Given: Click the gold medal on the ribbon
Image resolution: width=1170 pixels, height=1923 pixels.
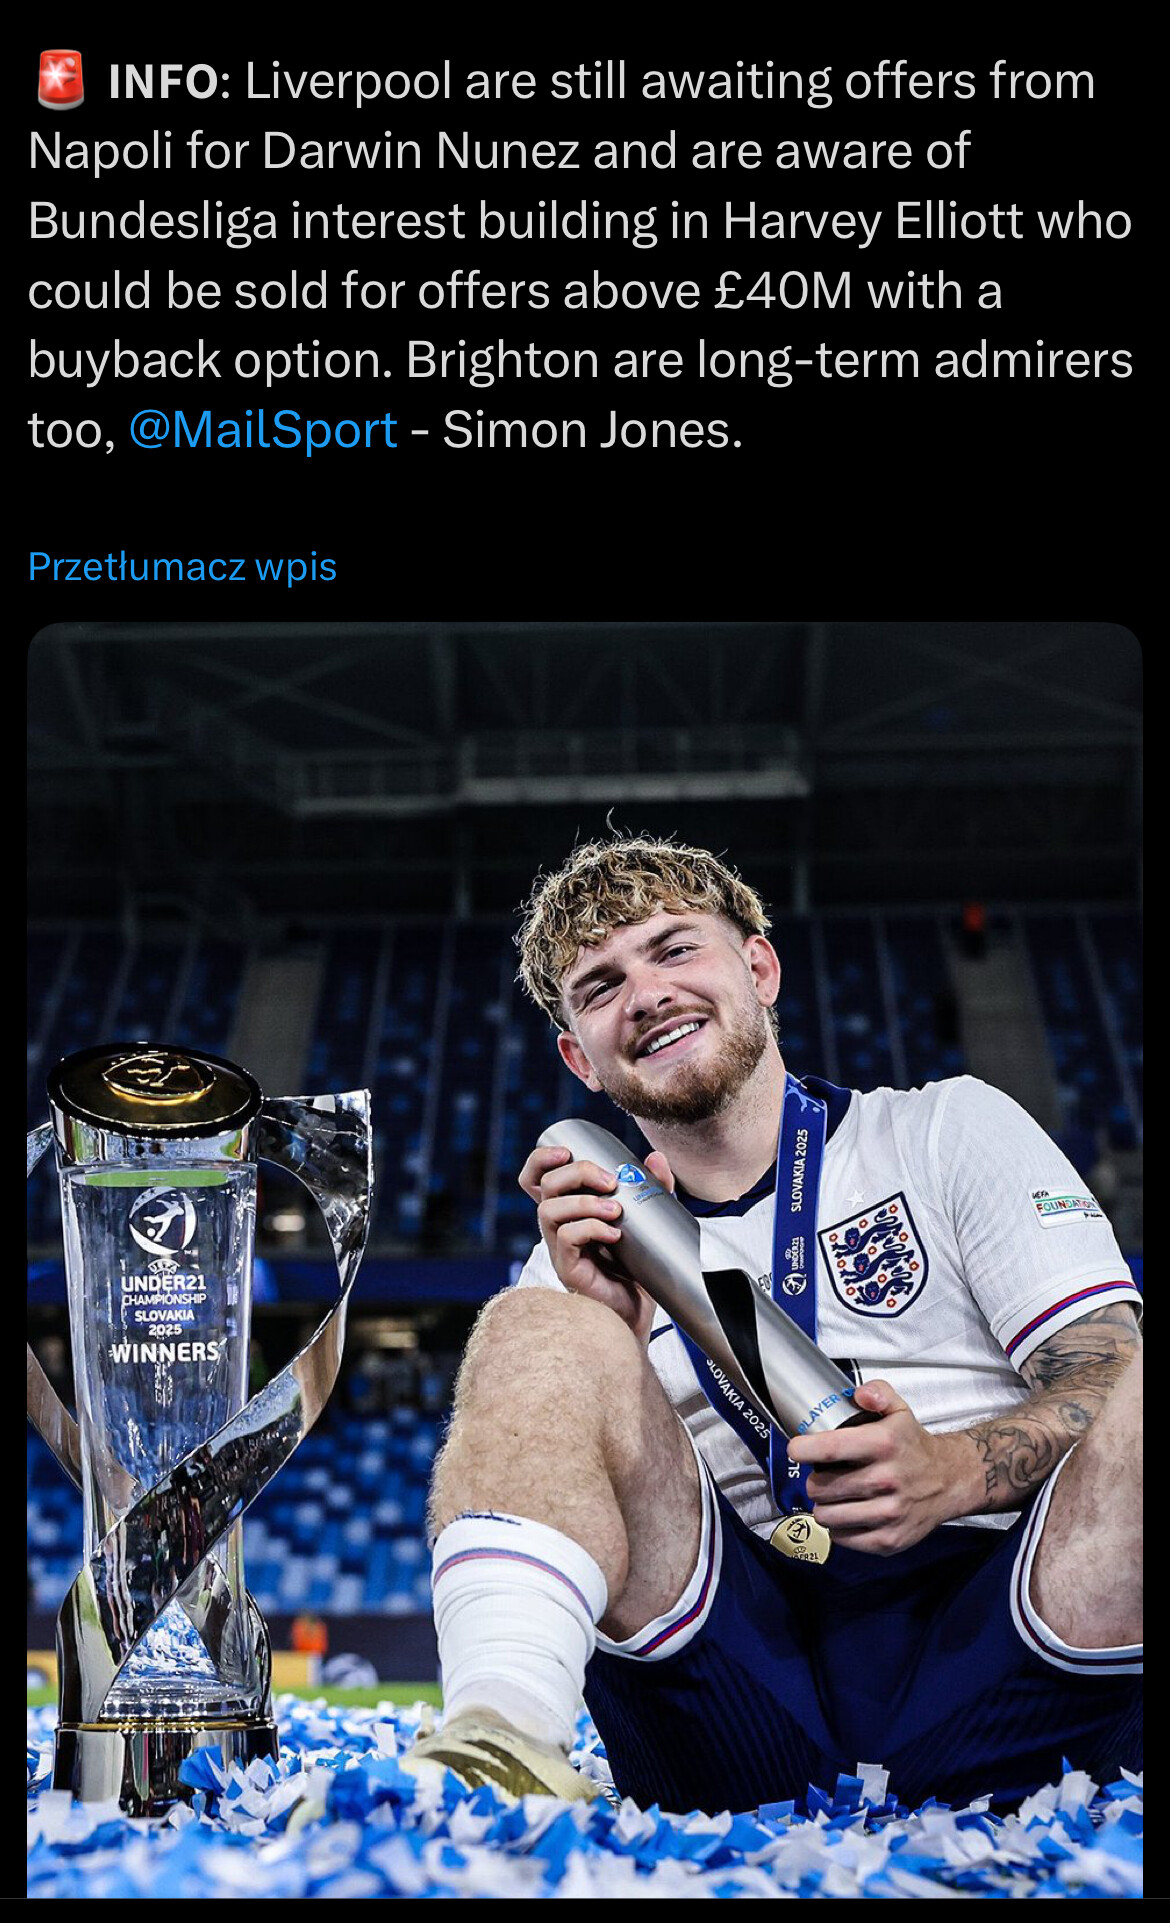Looking at the screenshot, I should coord(799,1536).
